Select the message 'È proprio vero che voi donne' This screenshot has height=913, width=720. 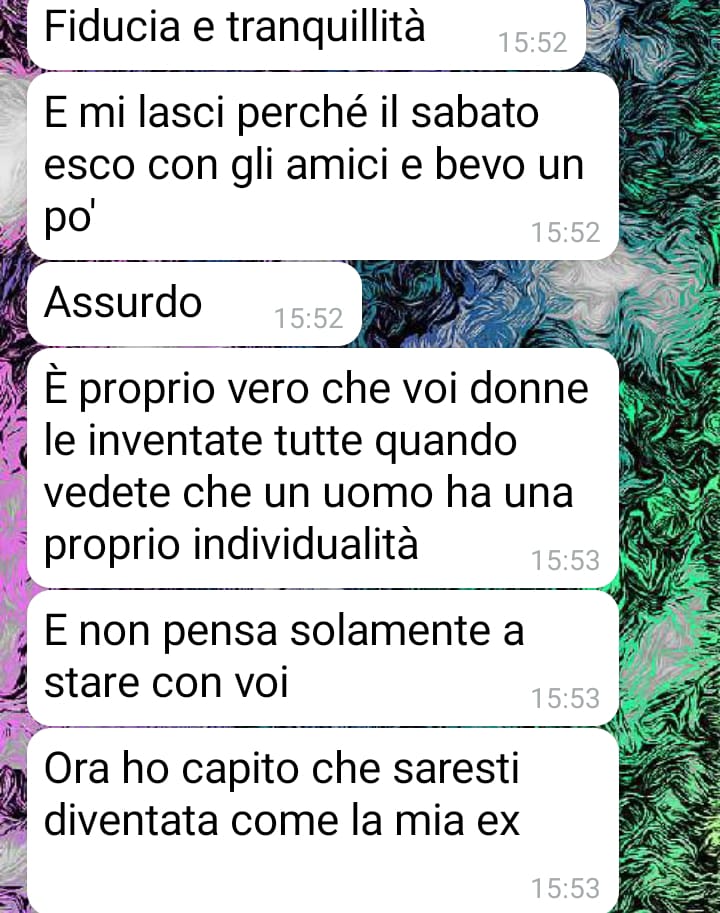[322, 468]
